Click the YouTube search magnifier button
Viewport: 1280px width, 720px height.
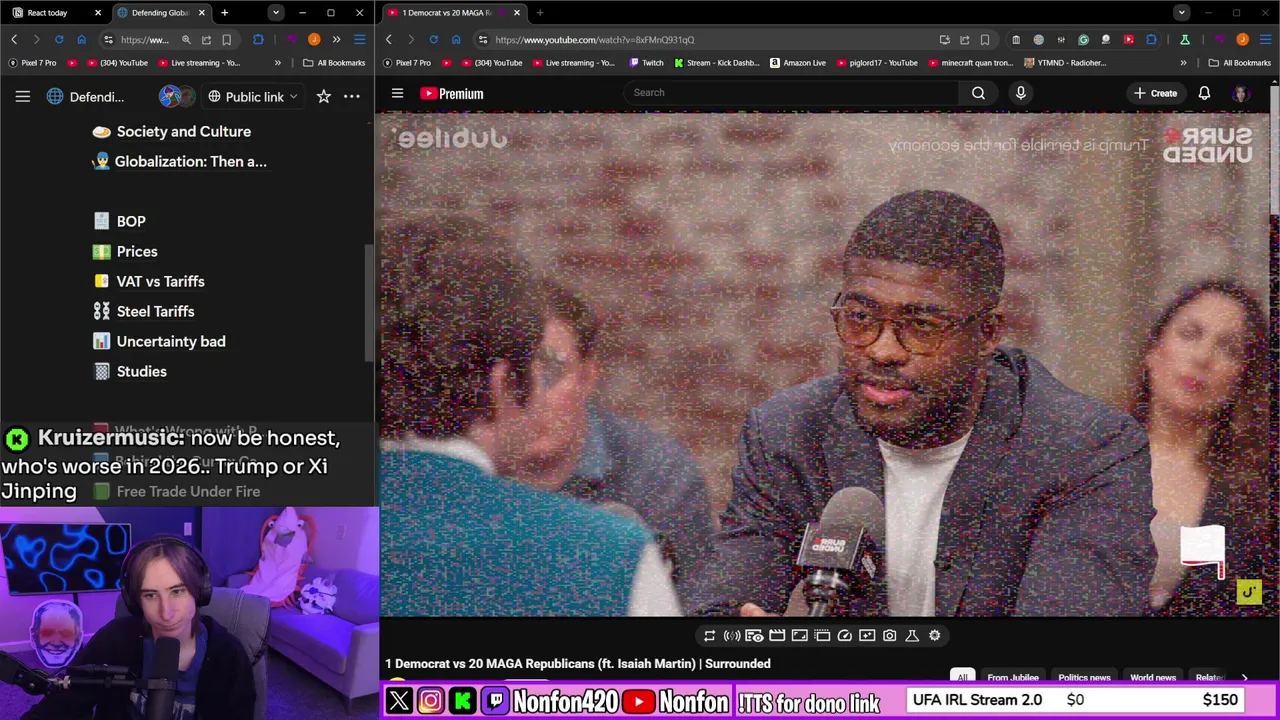978,93
